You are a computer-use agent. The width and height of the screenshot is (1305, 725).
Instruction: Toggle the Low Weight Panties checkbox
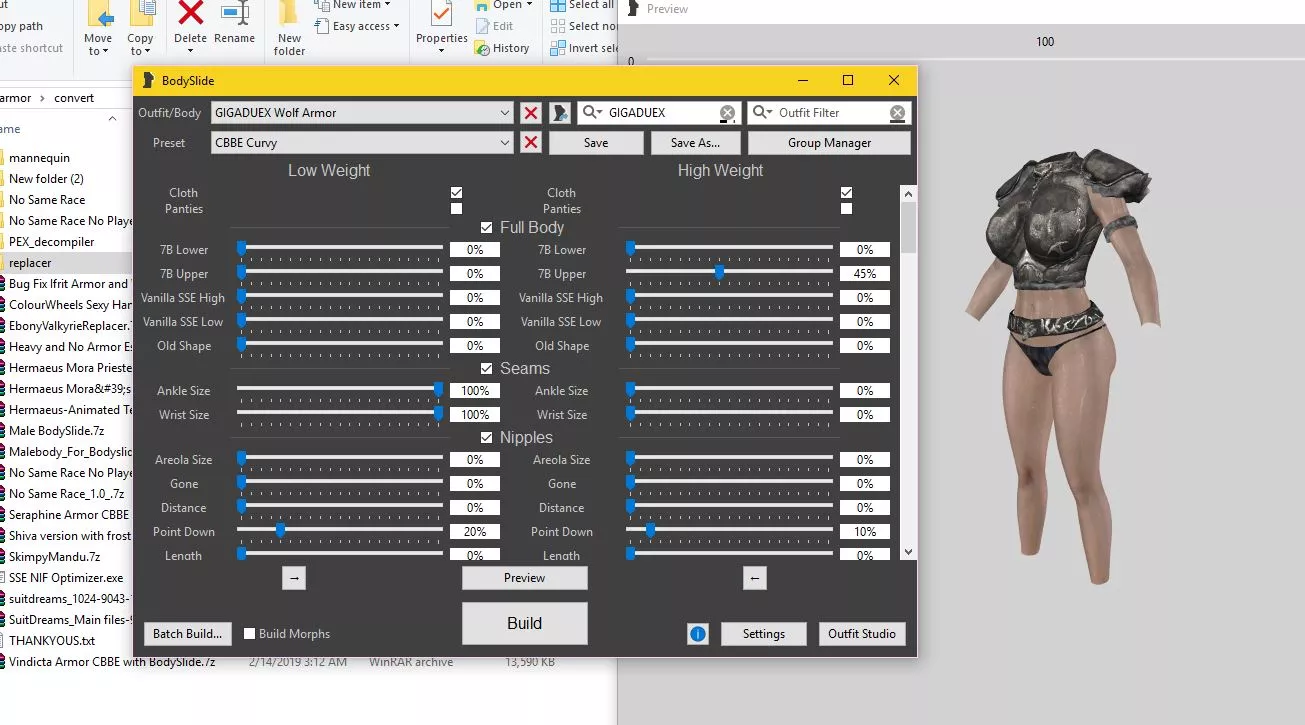pyautogui.click(x=457, y=209)
